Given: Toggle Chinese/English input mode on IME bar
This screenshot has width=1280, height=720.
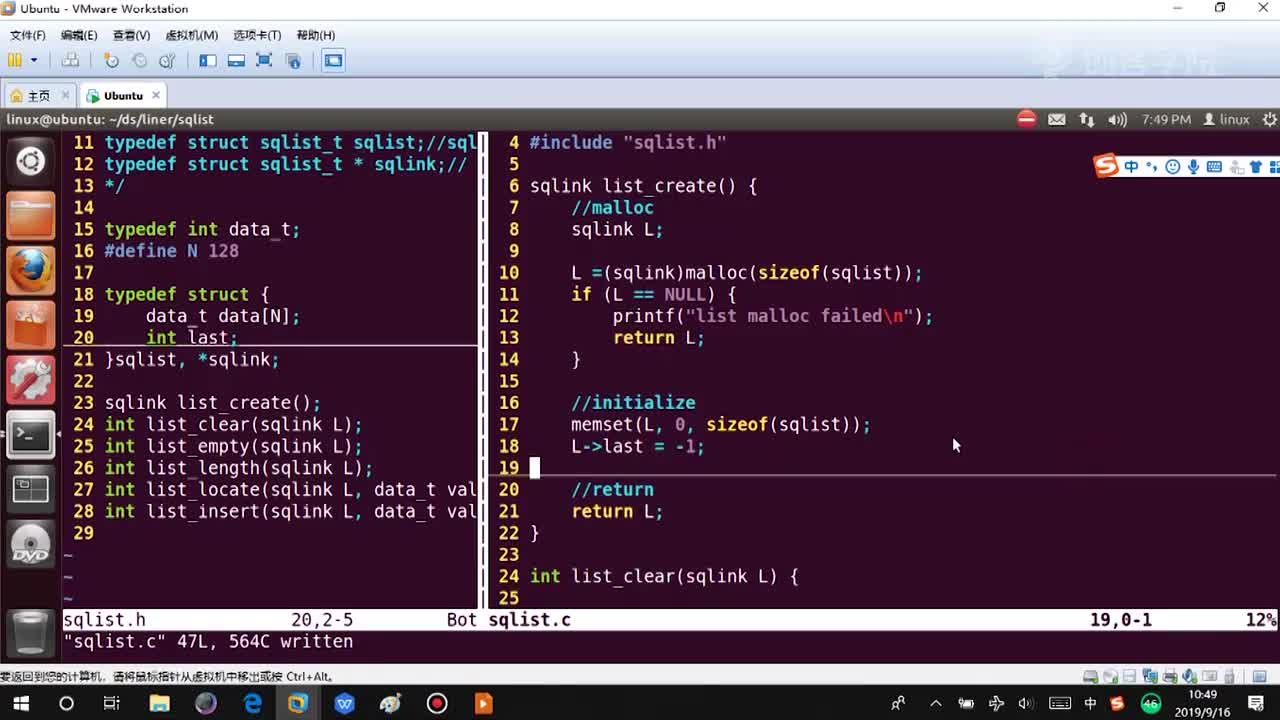Looking at the screenshot, I should (x=1131, y=167).
